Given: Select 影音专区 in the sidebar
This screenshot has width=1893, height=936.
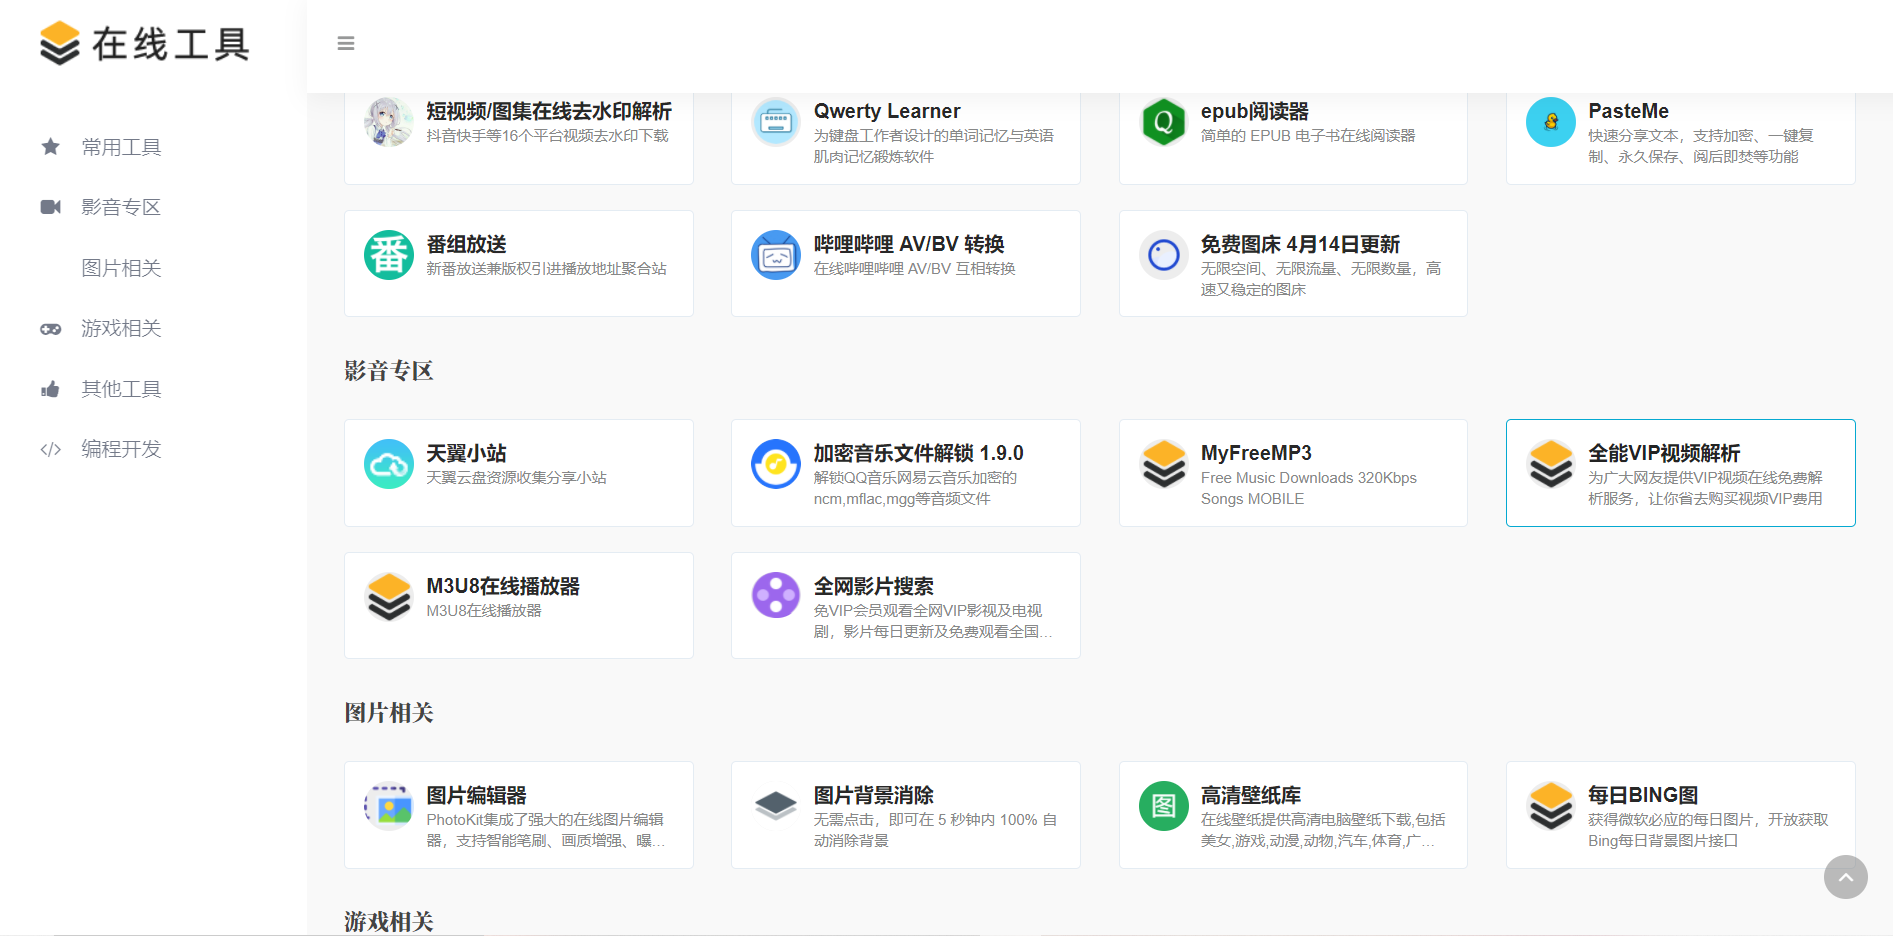Looking at the screenshot, I should click(x=121, y=207).
